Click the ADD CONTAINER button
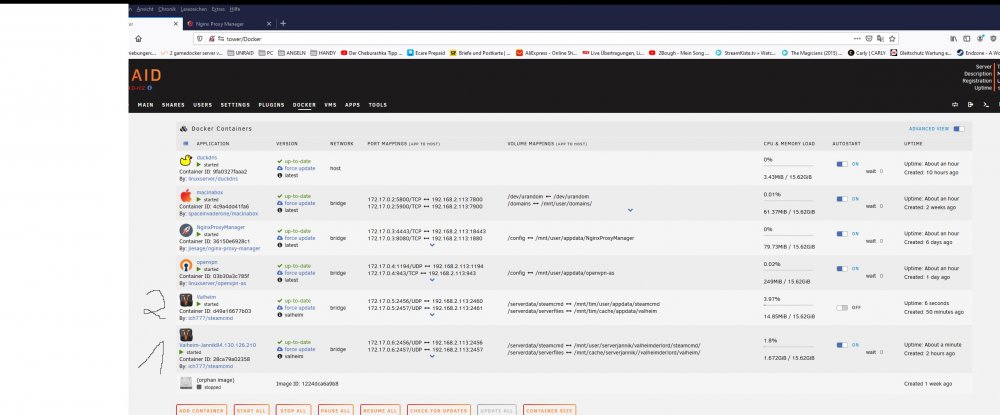 tap(202, 411)
